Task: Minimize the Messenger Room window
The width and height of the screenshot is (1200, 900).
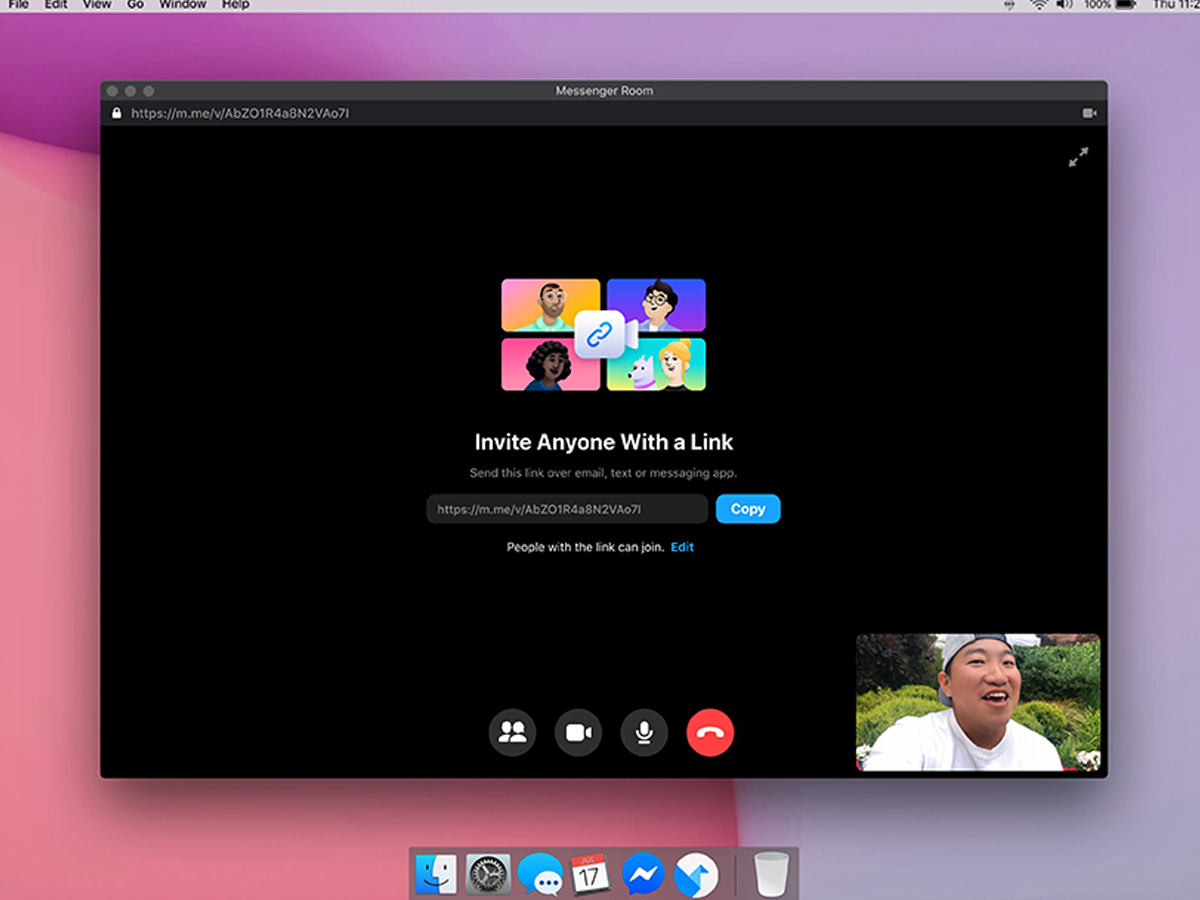Action: pyautogui.click(x=131, y=91)
